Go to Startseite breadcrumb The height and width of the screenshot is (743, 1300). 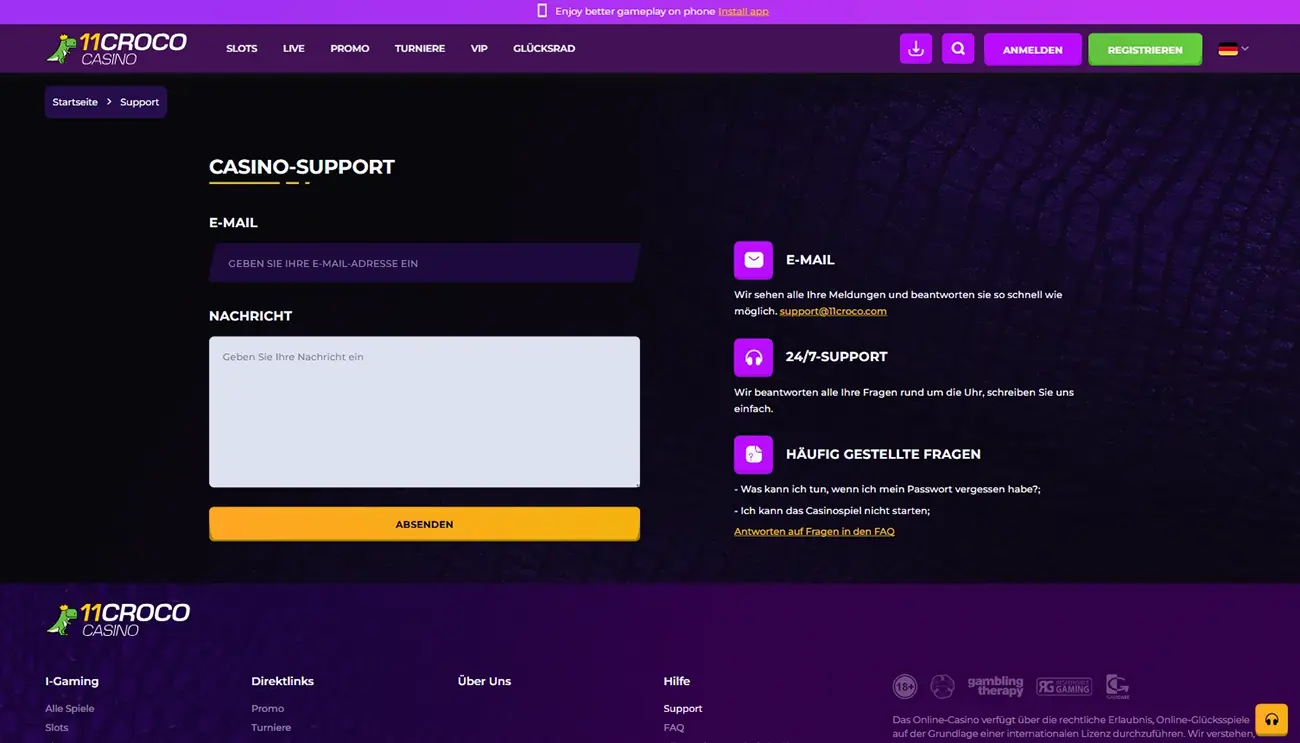(75, 102)
